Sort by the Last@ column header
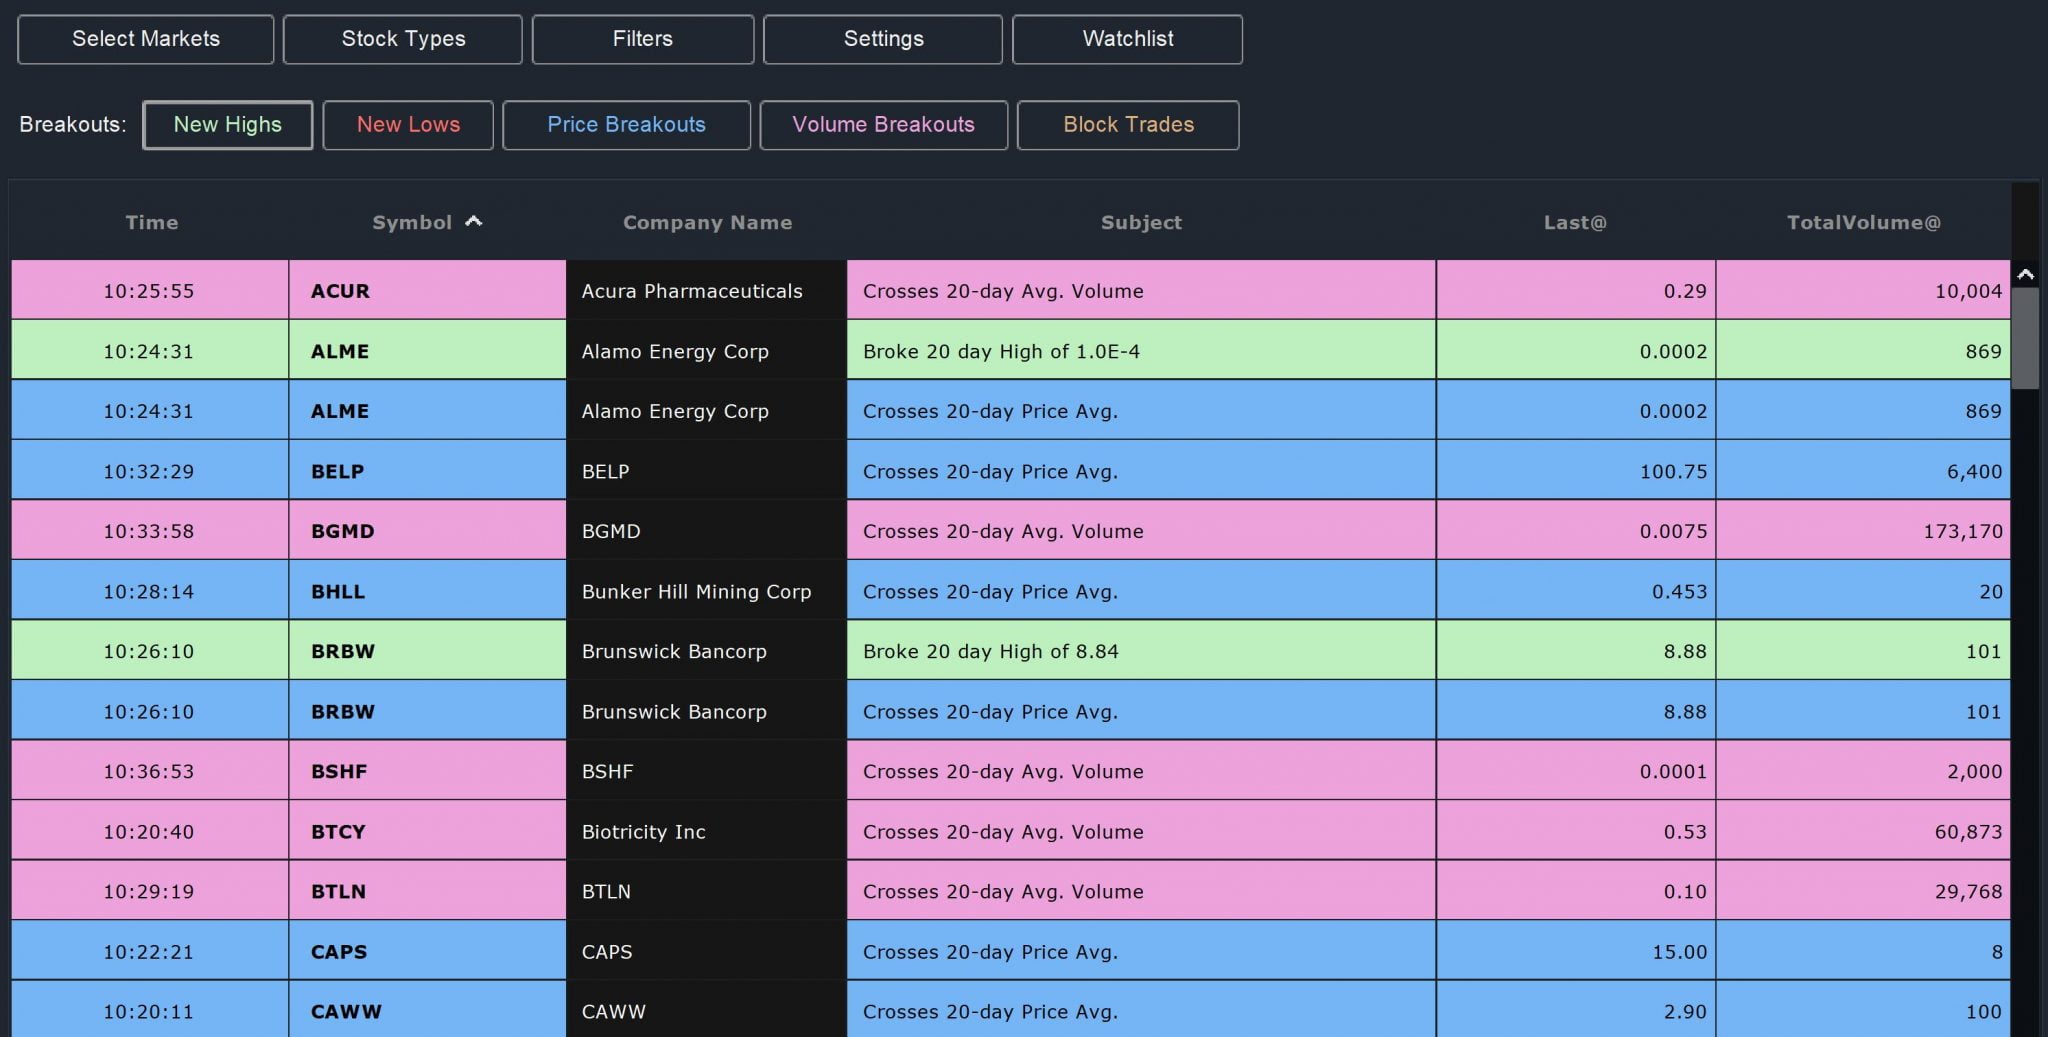The image size is (2048, 1037). [x=1572, y=222]
